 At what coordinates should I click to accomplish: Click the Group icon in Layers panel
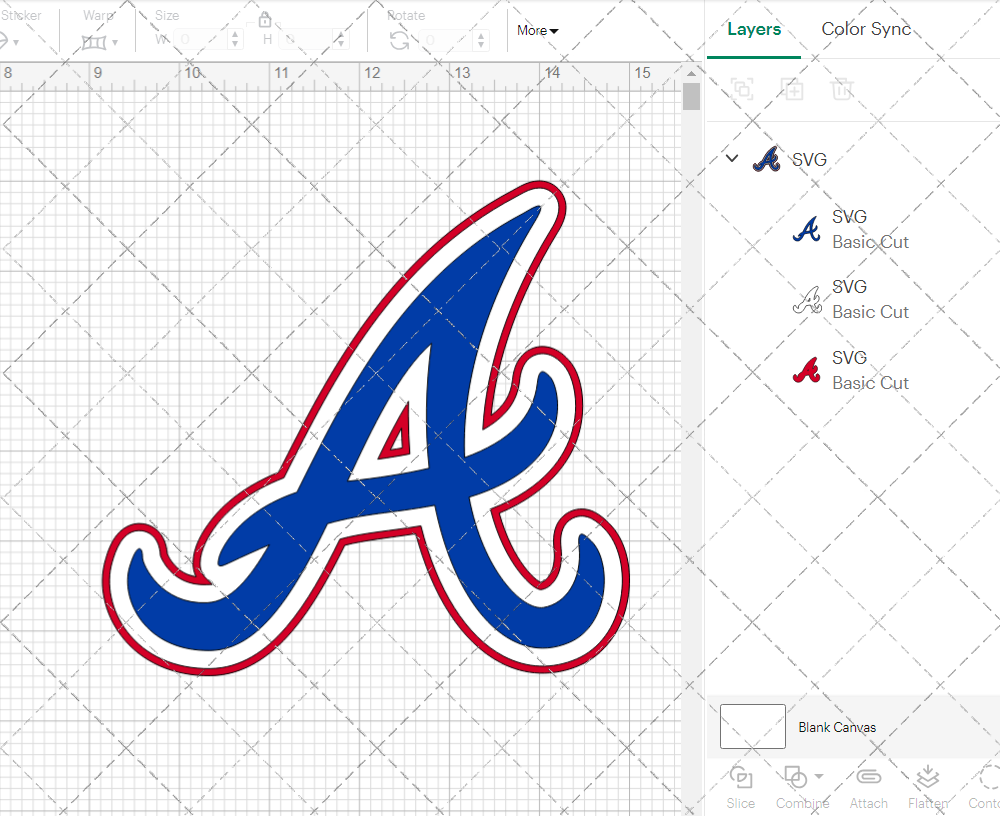(742, 89)
